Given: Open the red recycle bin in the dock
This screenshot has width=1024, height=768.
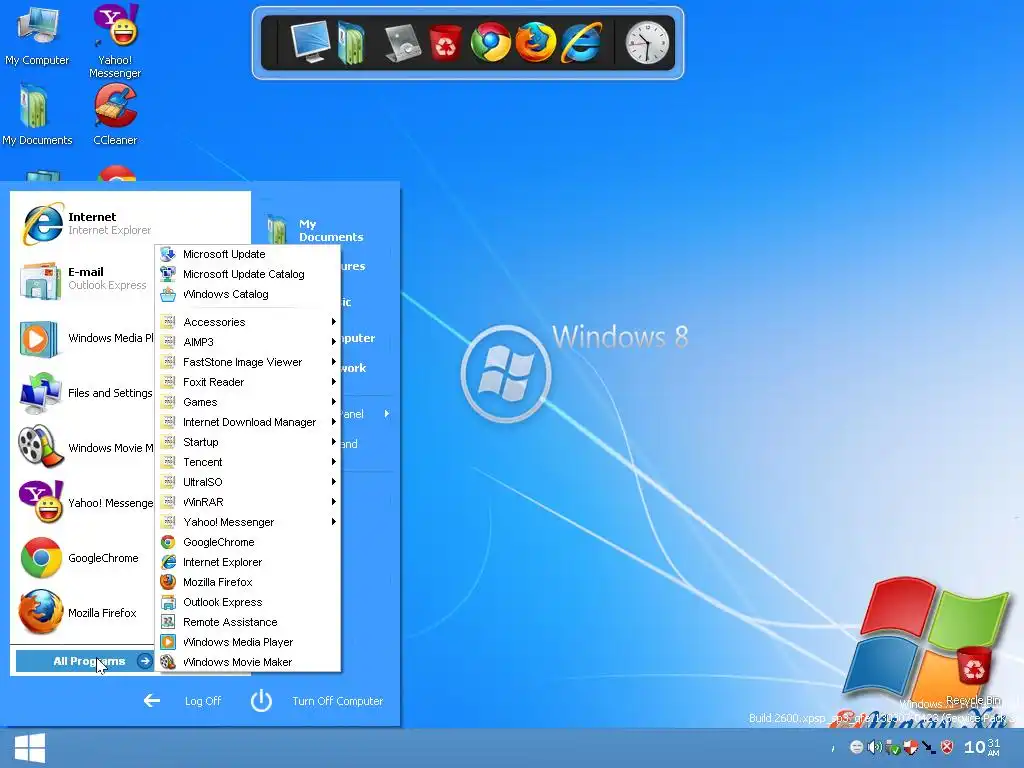Looking at the screenshot, I should coord(445,43).
